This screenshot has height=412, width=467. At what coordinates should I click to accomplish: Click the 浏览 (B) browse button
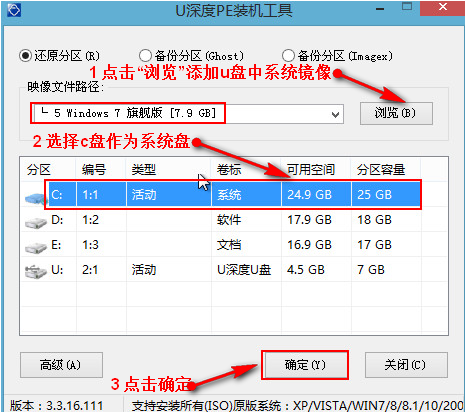point(396,113)
